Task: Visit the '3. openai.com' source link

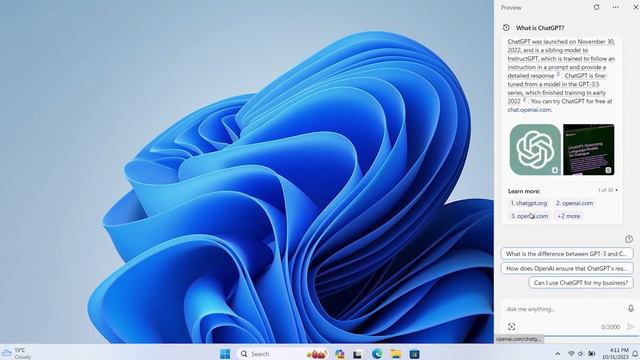Action: [x=529, y=216]
